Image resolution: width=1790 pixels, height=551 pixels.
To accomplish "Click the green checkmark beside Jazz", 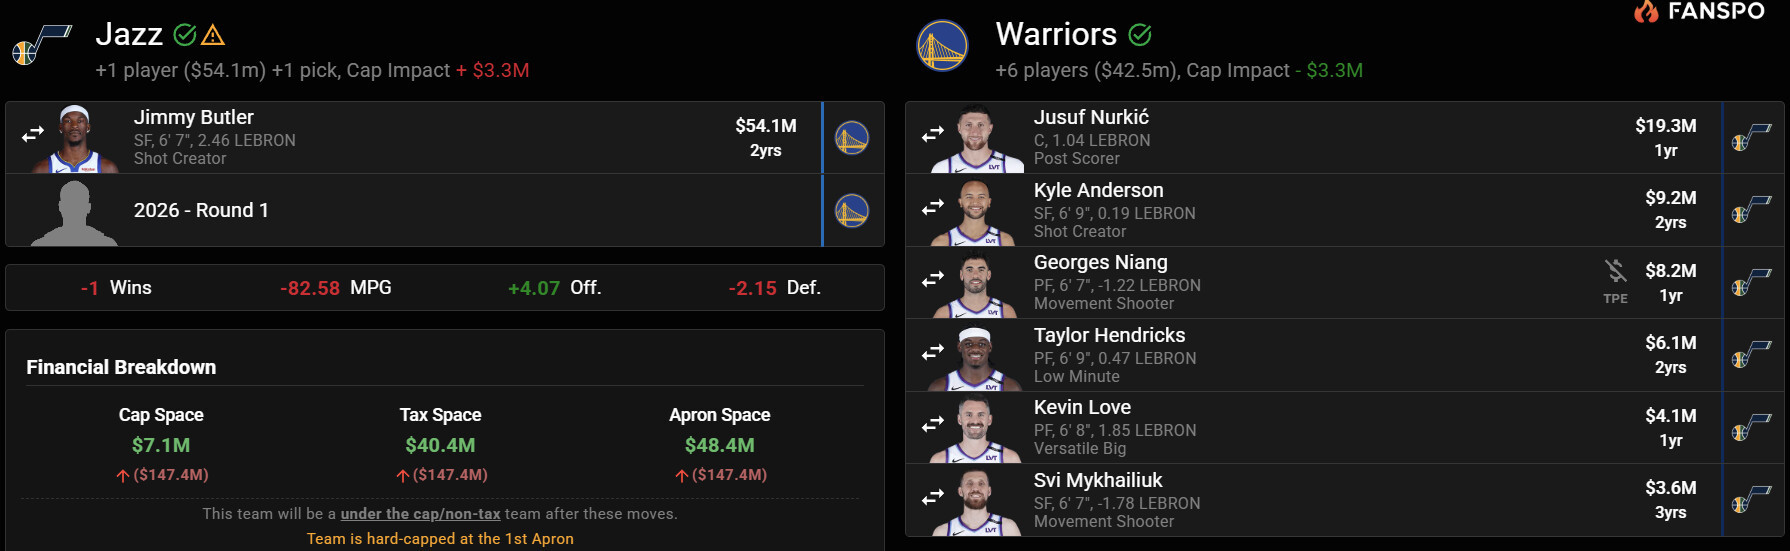I will point(184,35).
